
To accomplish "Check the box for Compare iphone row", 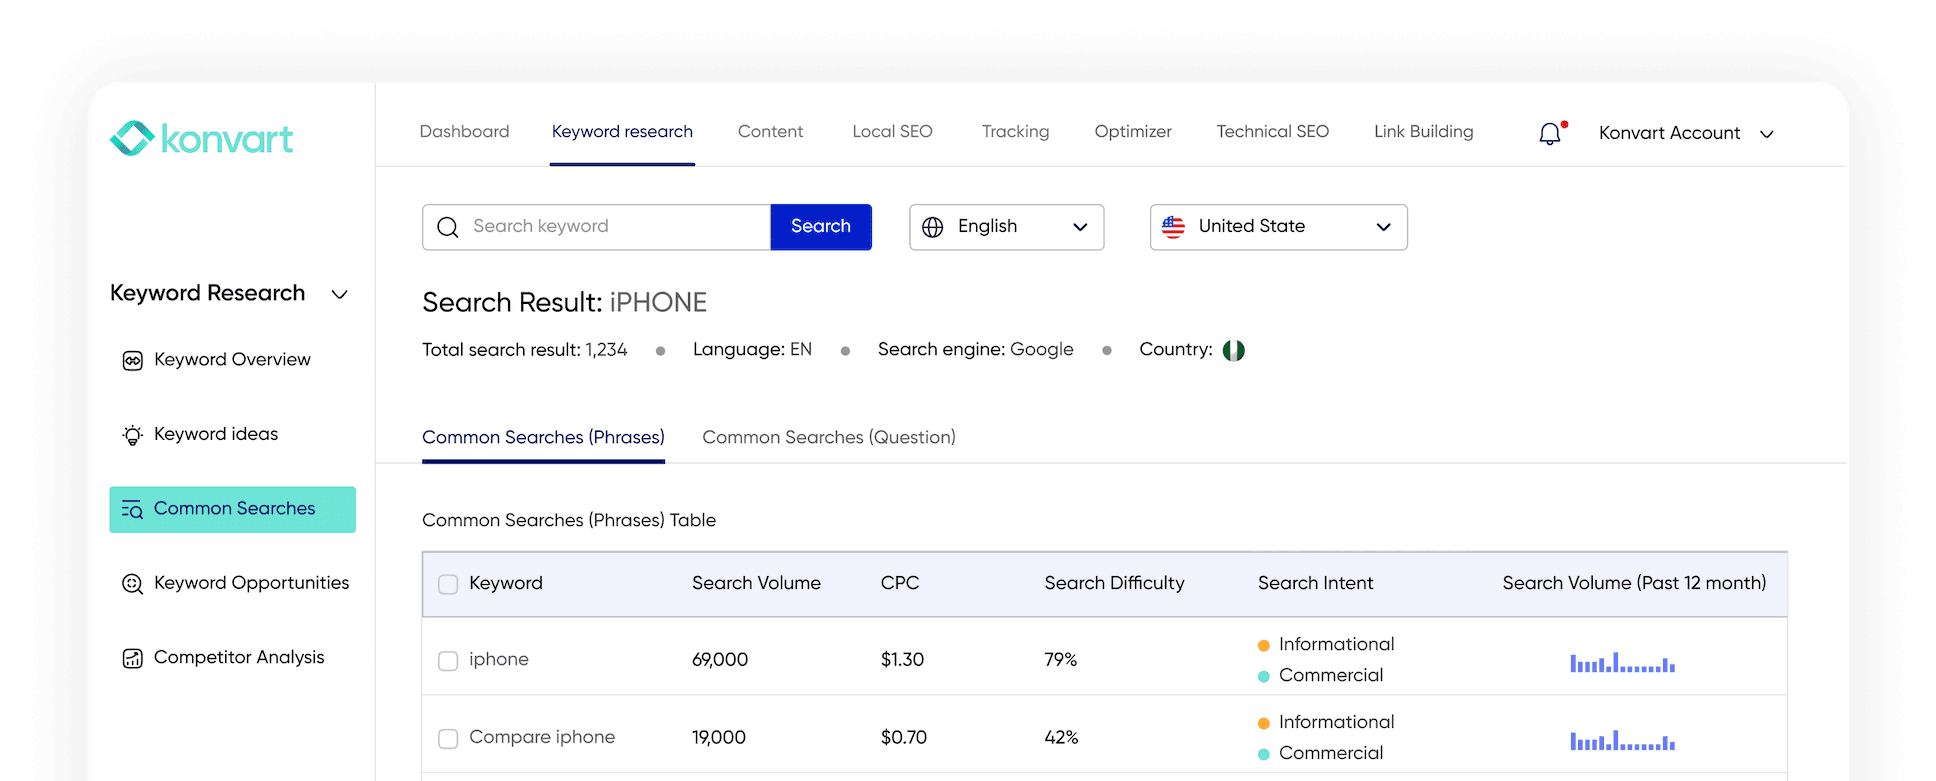I will (448, 738).
